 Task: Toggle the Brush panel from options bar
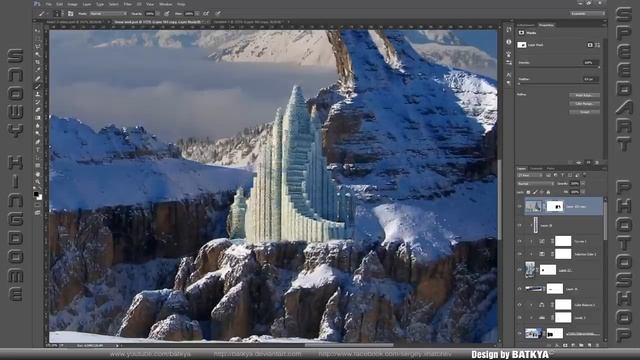[70, 13]
